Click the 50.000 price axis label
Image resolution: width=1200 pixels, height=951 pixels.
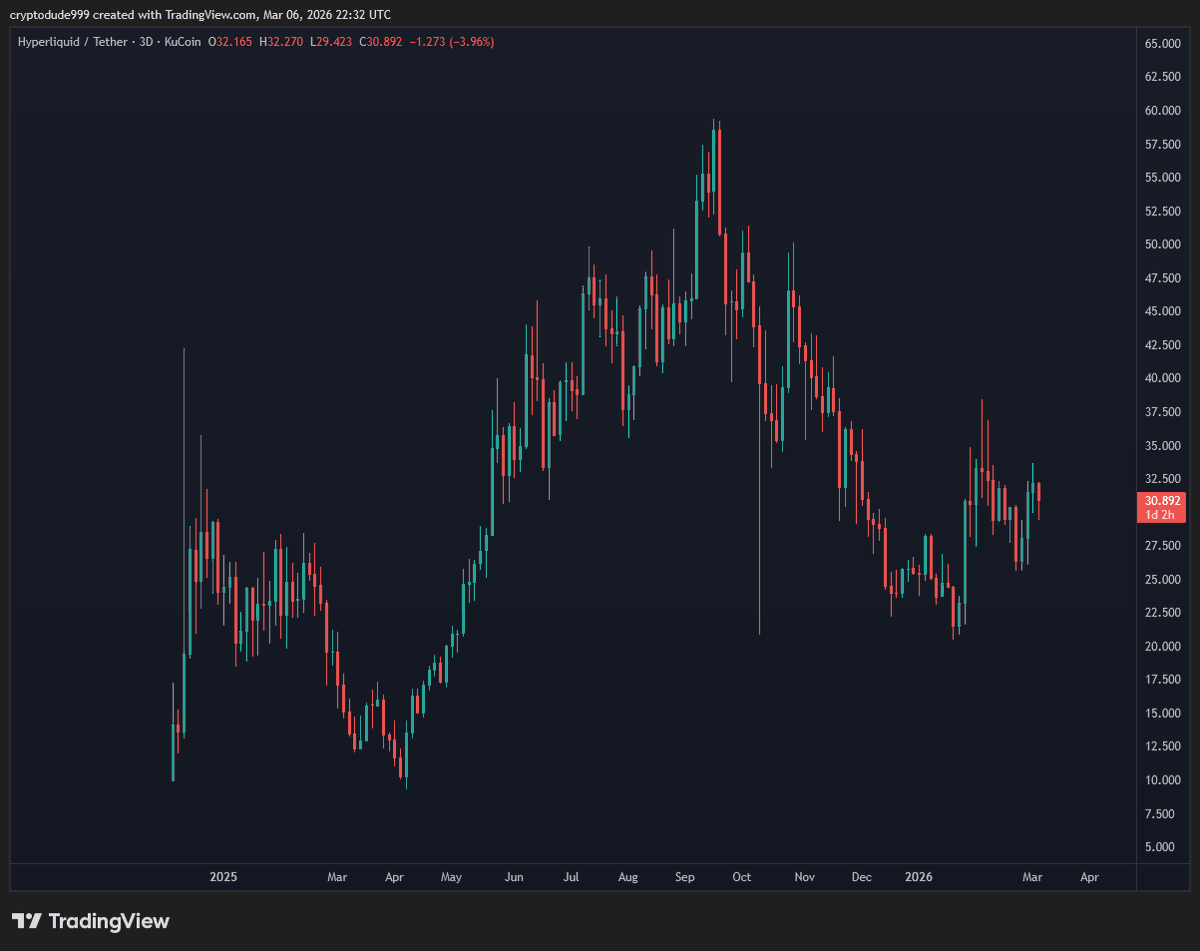[1164, 244]
